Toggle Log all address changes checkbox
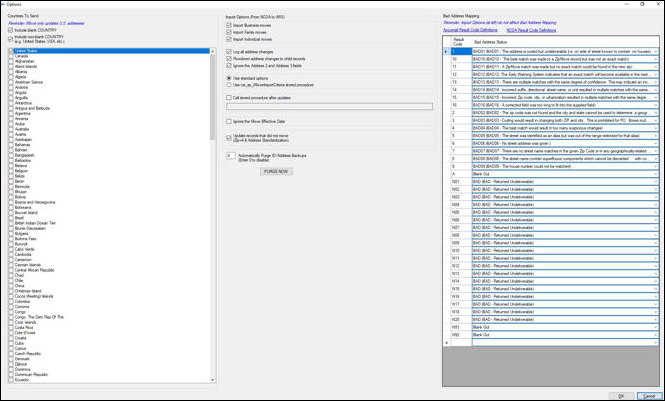665x401 pixels. click(x=229, y=52)
